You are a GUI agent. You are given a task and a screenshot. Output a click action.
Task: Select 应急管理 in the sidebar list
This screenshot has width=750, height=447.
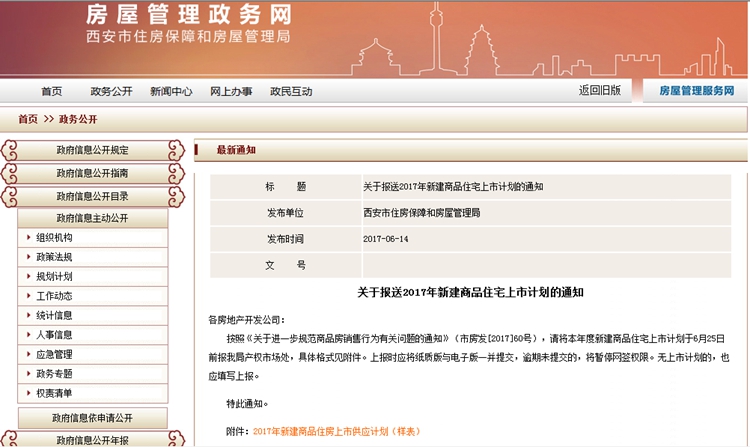coord(54,354)
